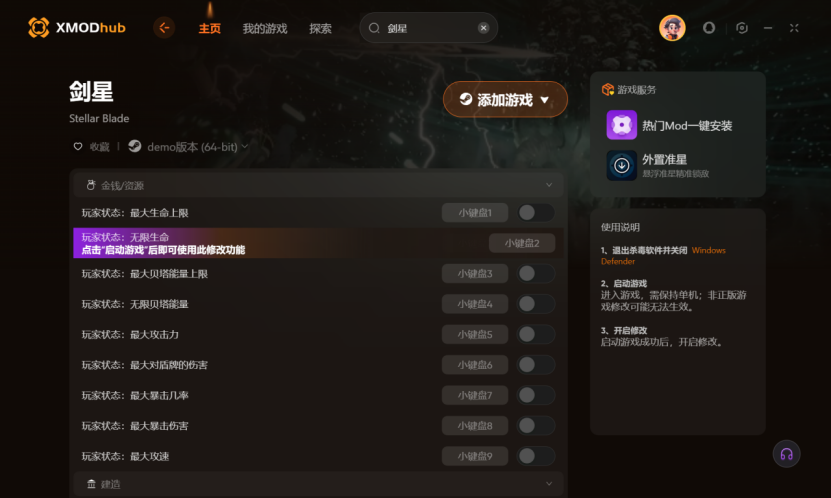831x498 pixels.
Task: Click the 添加游戏 button
Action: (x=505, y=100)
